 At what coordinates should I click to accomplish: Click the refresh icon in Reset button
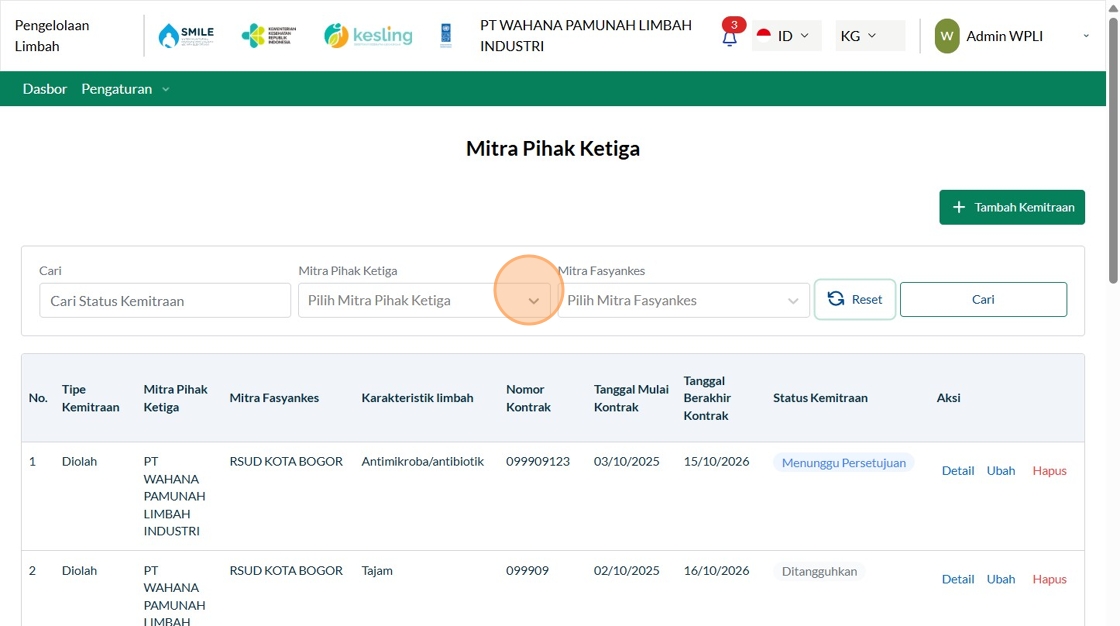coord(836,299)
